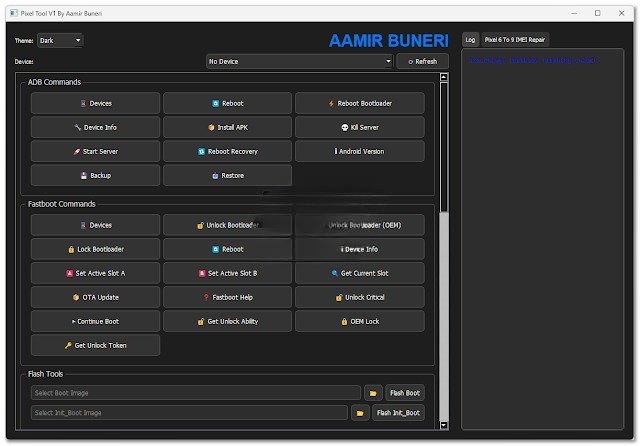The width and height of the screenshot is (640, 446).
Task: Click Reboot Bootloader lightning icon button
Action: tap(360, 103)
